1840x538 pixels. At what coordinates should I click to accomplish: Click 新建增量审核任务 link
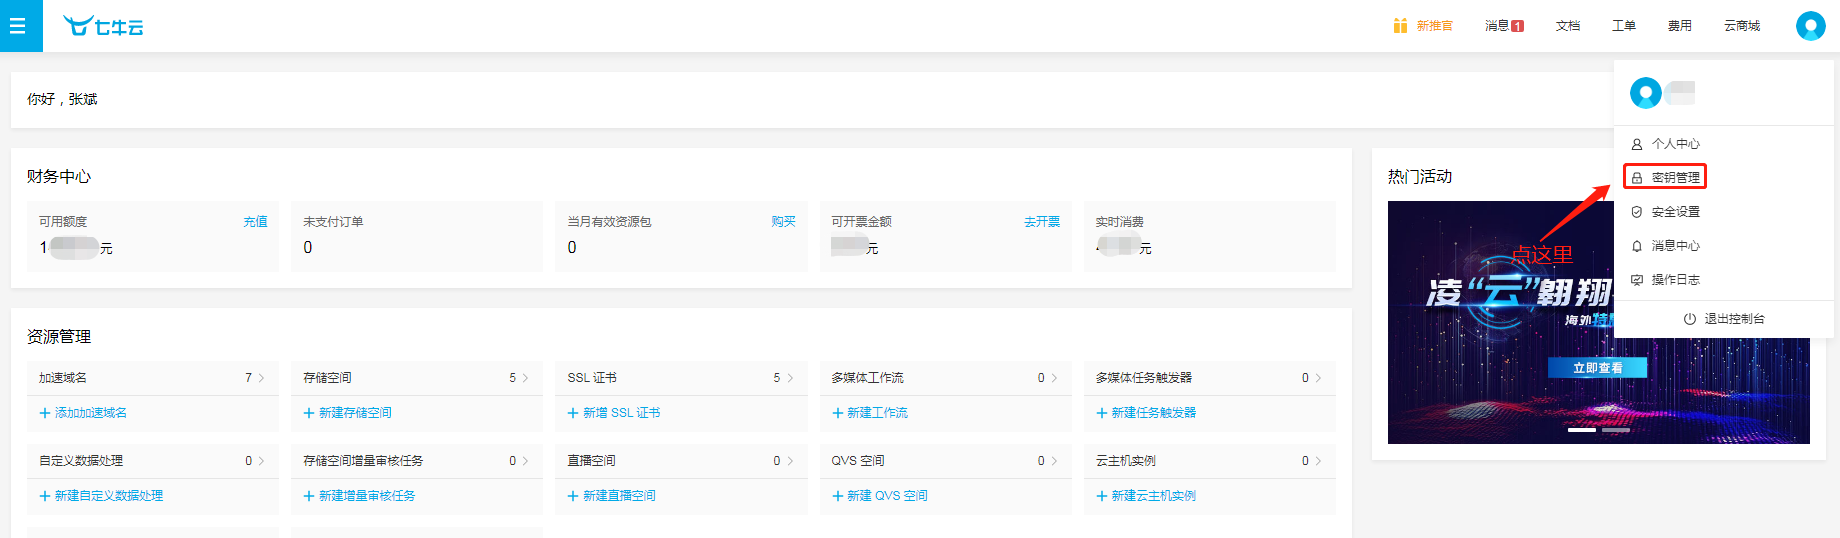pyautogui.click(x=359, y=496)
